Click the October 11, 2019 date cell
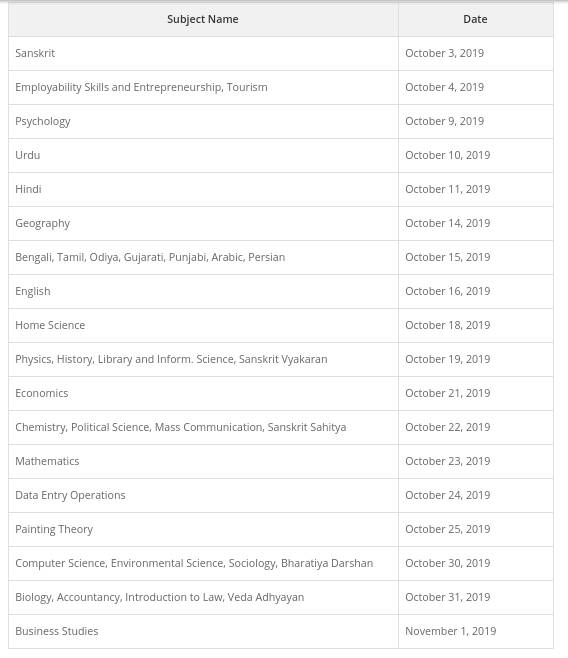Image resolution: width=568 pixels, height=658 pixels. (475, 189)
